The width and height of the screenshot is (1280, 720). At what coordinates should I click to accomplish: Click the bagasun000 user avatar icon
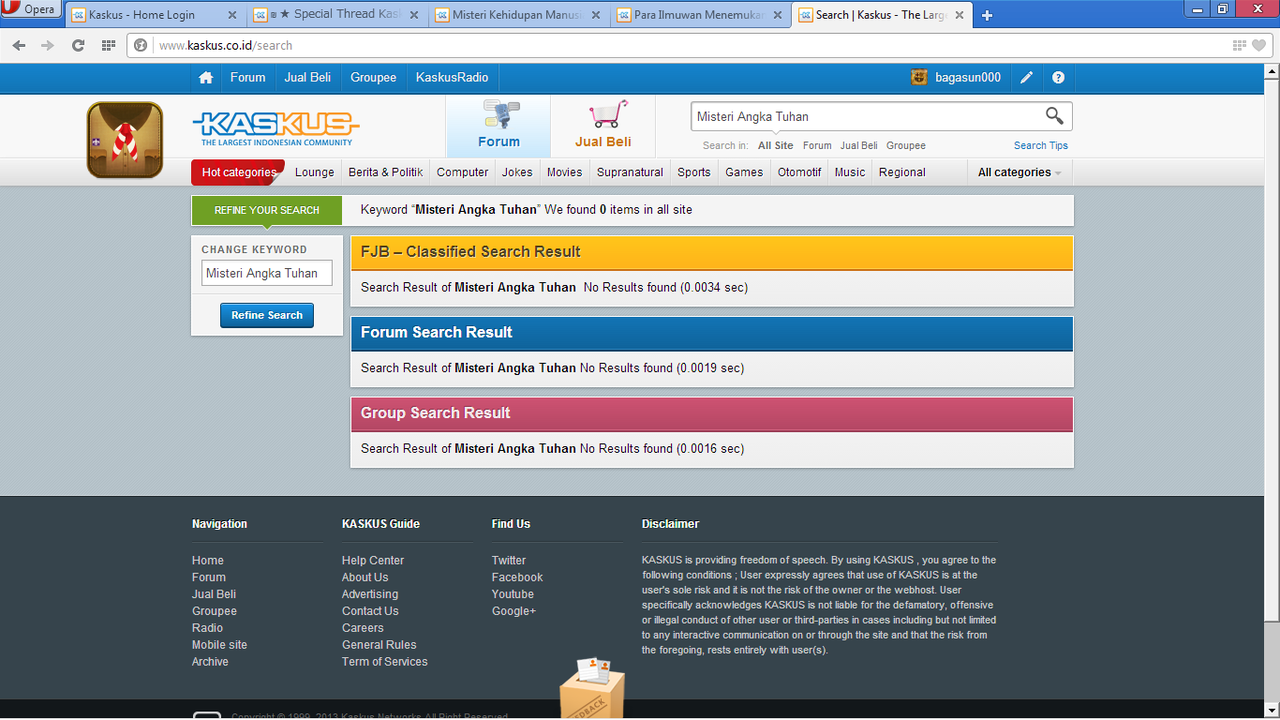point(919,77)
